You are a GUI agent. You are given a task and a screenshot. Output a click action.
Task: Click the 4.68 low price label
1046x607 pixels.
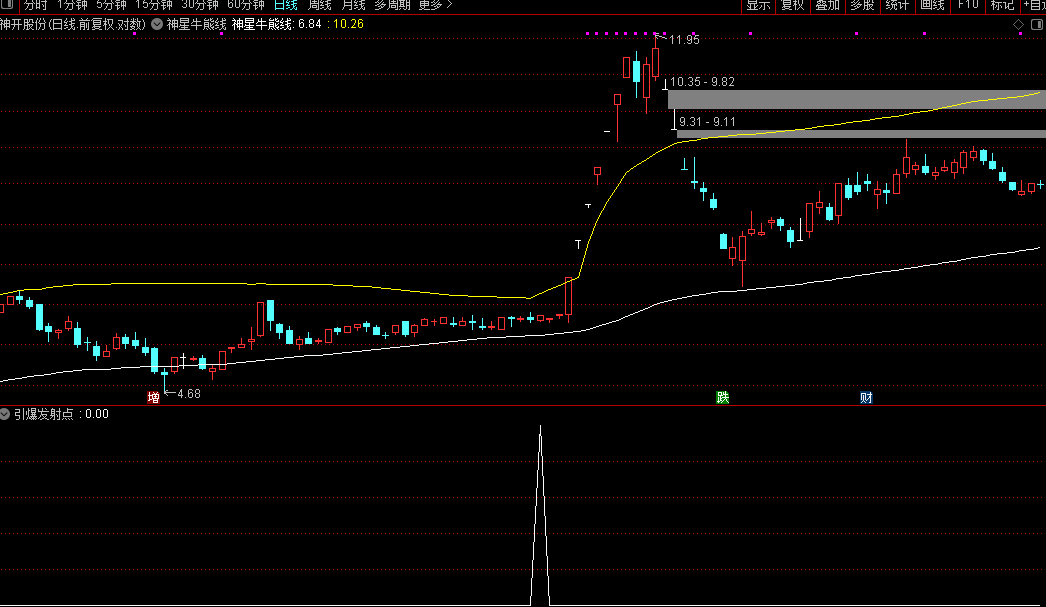(189, 394)
